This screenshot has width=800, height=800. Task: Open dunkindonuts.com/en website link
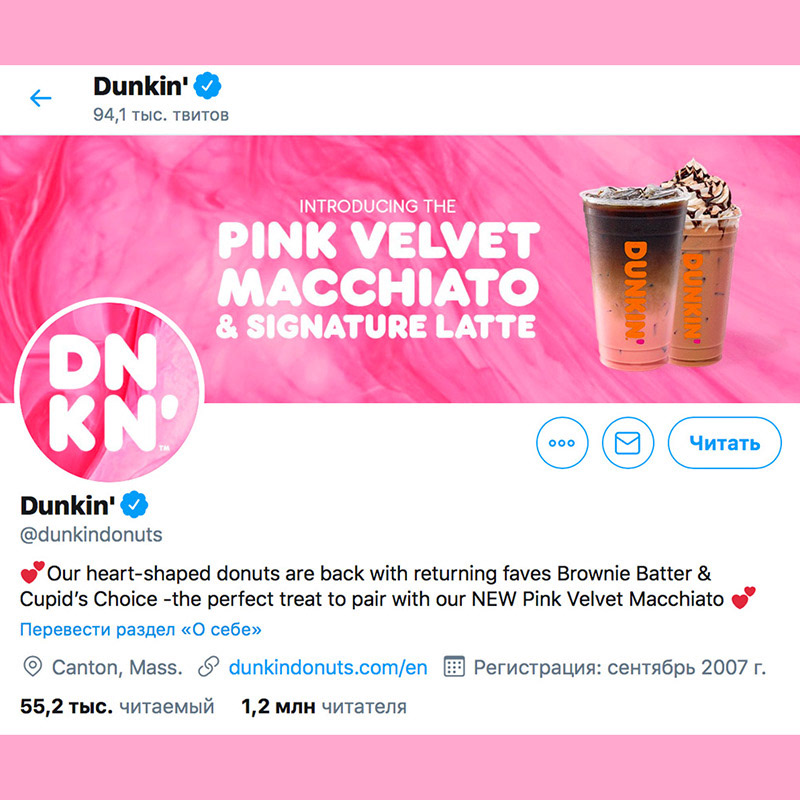[328, 667]
